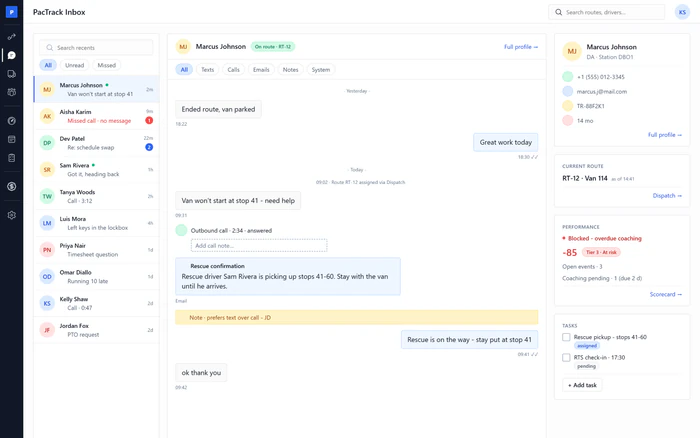Click the yellow note prefers text over call
Viewport: 700px width, 438px height.
pos(357,317)
